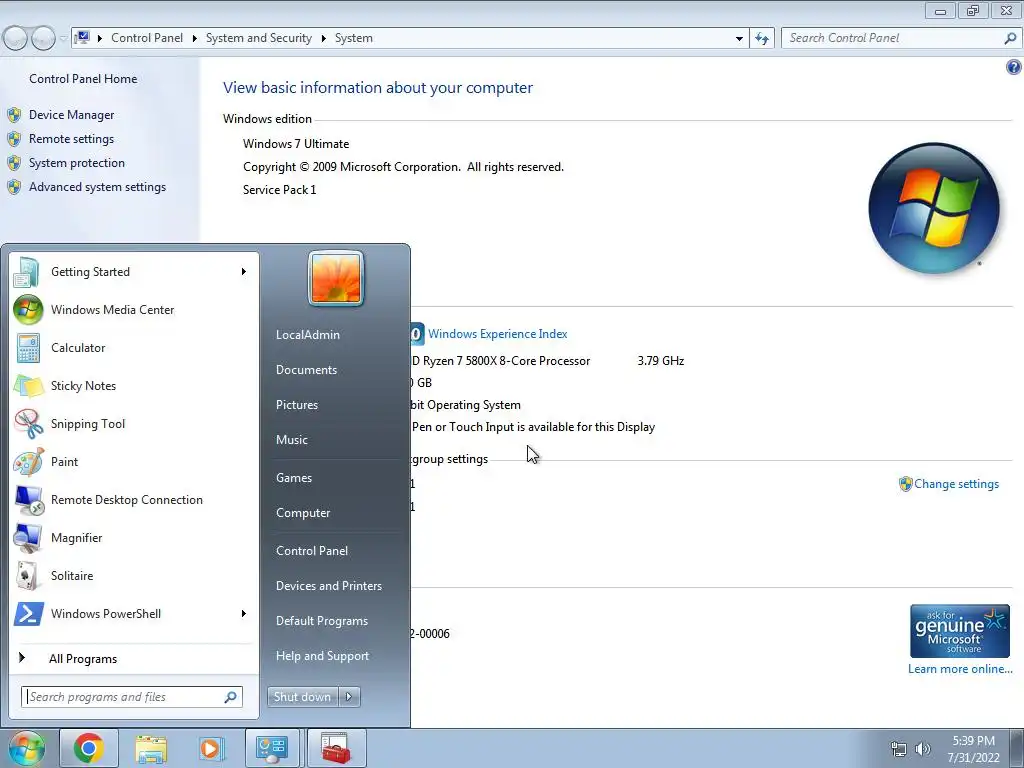Launch the Magnifier icon
Screen dimensions: 1024x768
click(x=28, y=537)
